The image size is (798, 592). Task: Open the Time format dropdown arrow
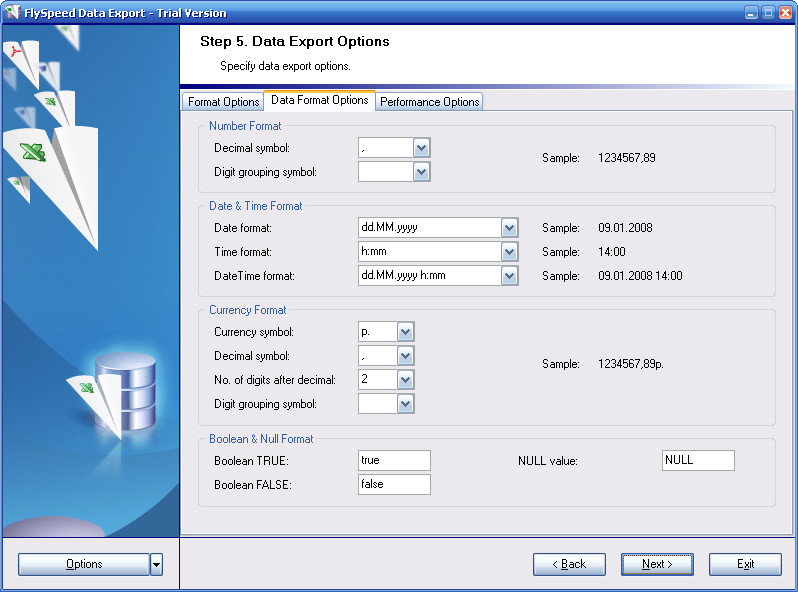tap(509, 252)
